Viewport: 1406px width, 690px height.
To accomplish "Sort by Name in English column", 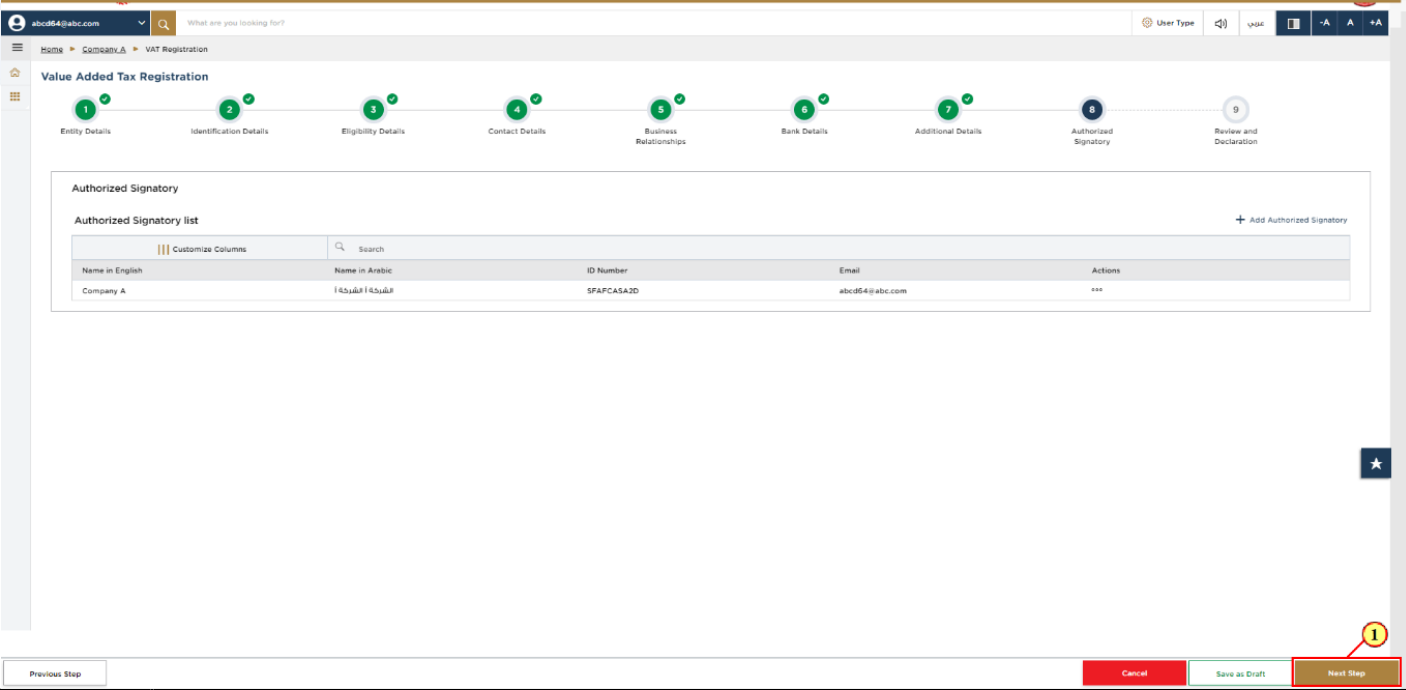I will click(112, 271).
